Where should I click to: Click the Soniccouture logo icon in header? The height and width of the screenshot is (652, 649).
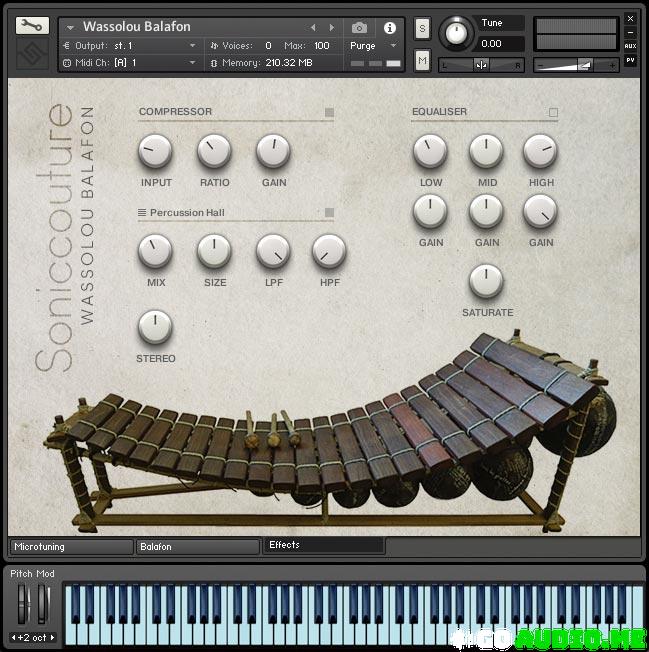[x=32, y=53]
